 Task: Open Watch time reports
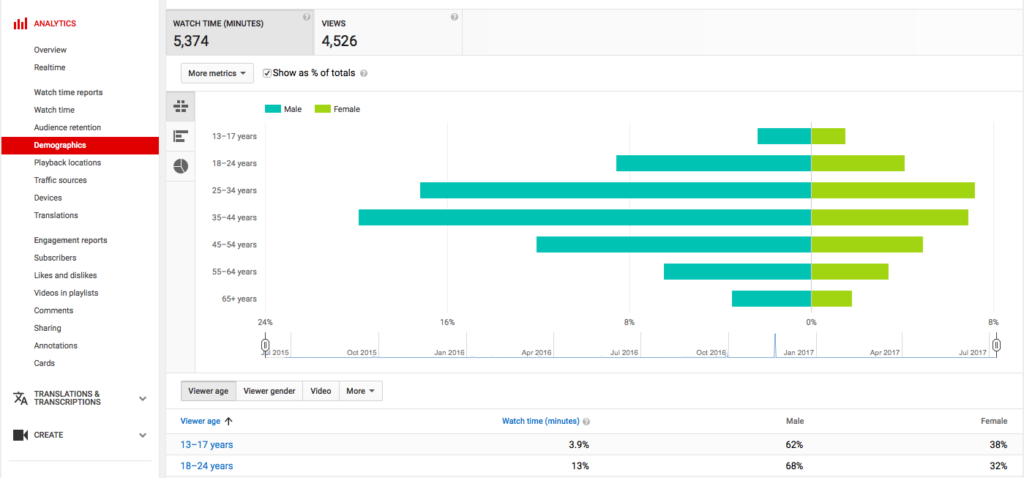click(69, 93)
